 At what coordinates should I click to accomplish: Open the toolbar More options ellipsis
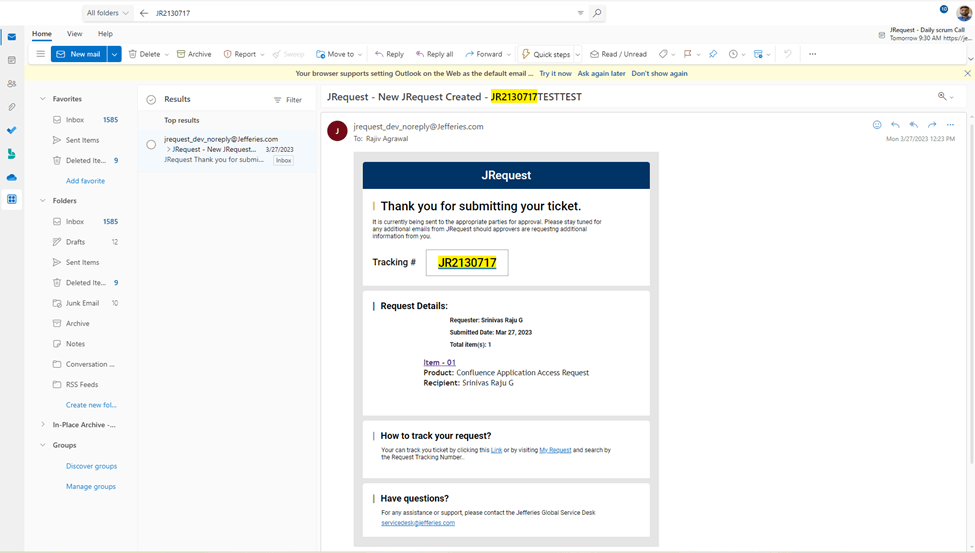(813, 54)
